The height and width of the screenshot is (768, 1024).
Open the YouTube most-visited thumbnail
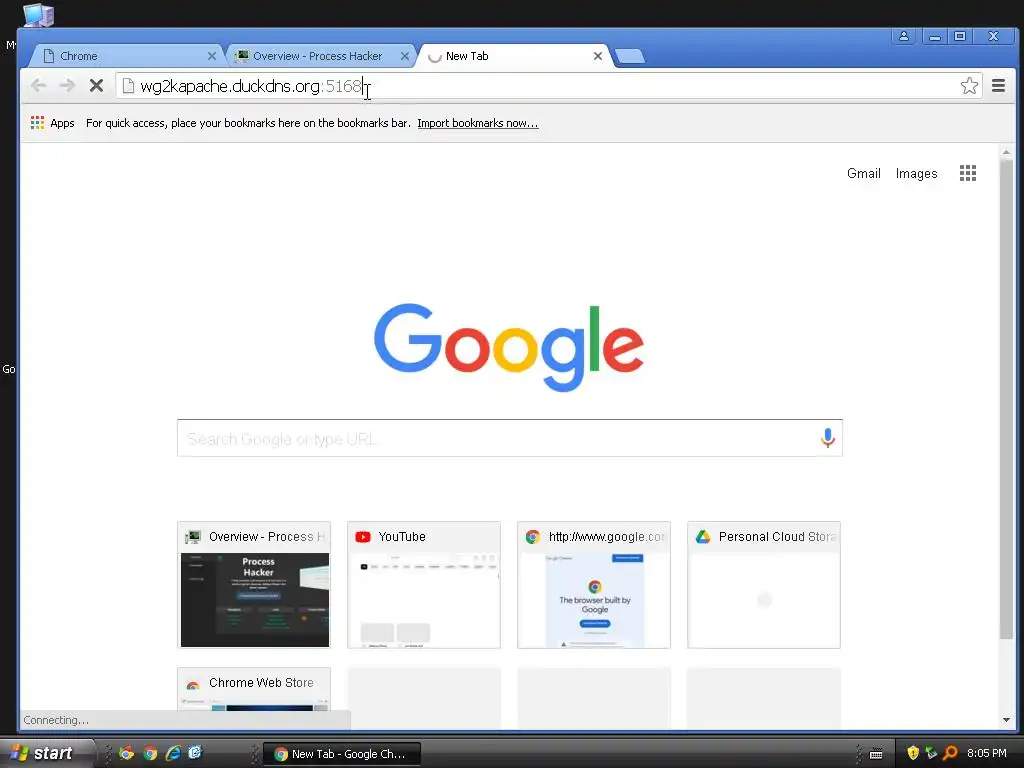424,584
